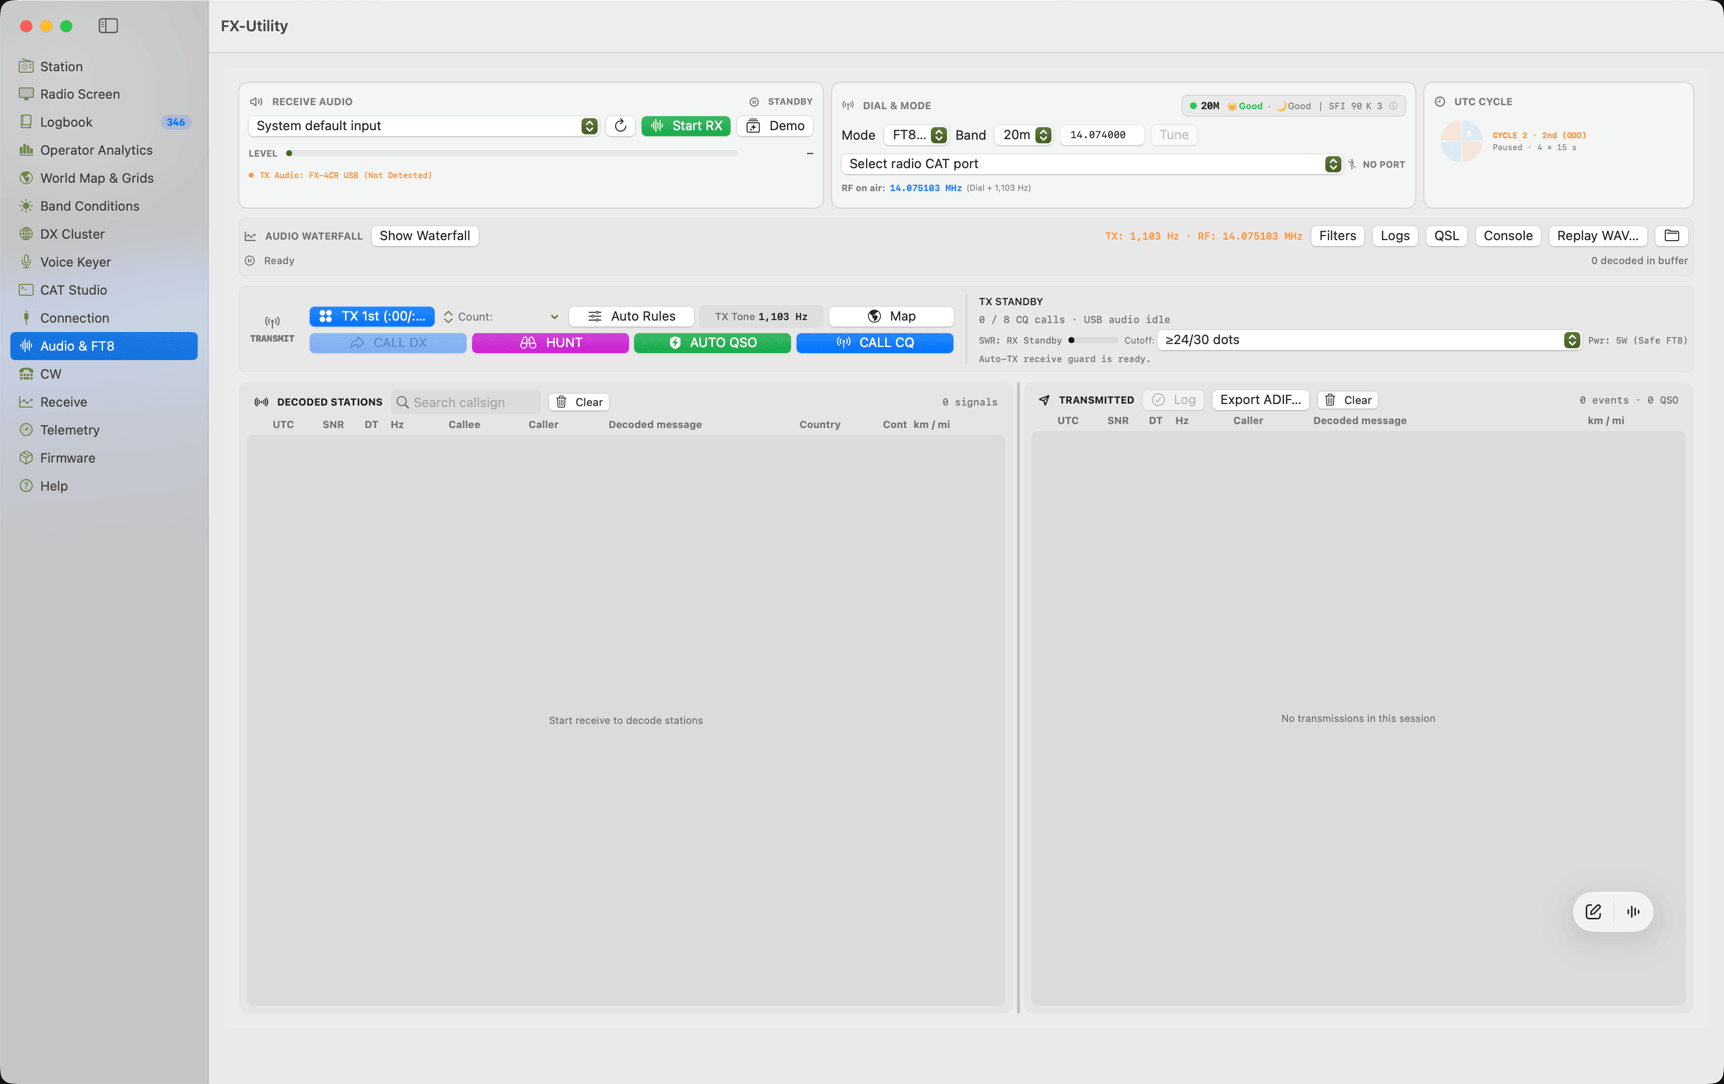Open Auto Rules settings
This screenshot has width=1724, height=1084.
point(631,316)
